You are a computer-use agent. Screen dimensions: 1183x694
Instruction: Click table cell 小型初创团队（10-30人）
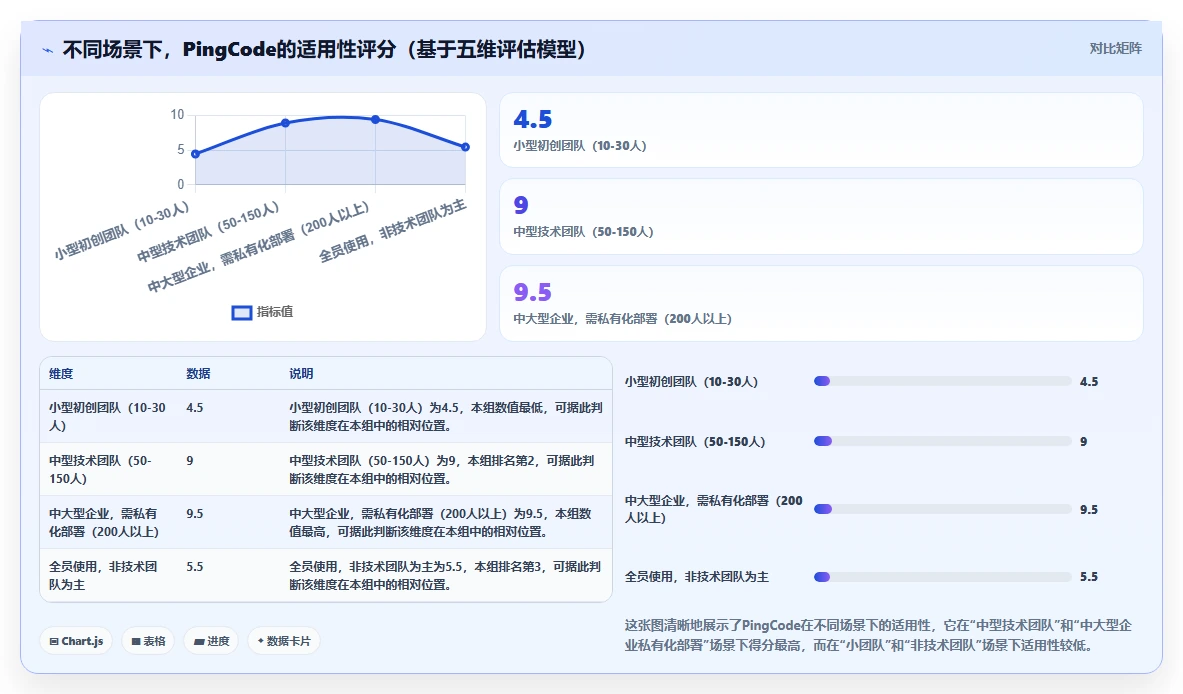[x=107, y=416]
